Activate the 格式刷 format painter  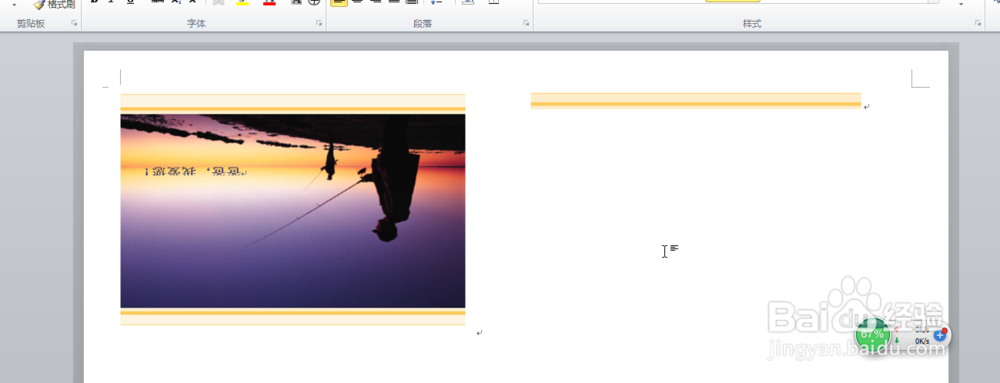pos(54,4)
